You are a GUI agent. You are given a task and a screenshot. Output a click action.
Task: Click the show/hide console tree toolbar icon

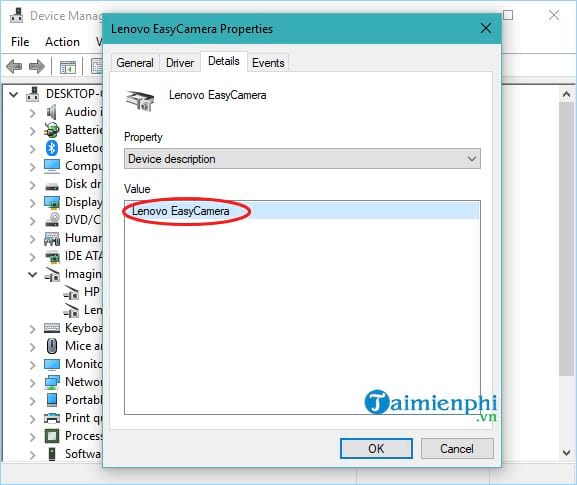click(68, 67)
